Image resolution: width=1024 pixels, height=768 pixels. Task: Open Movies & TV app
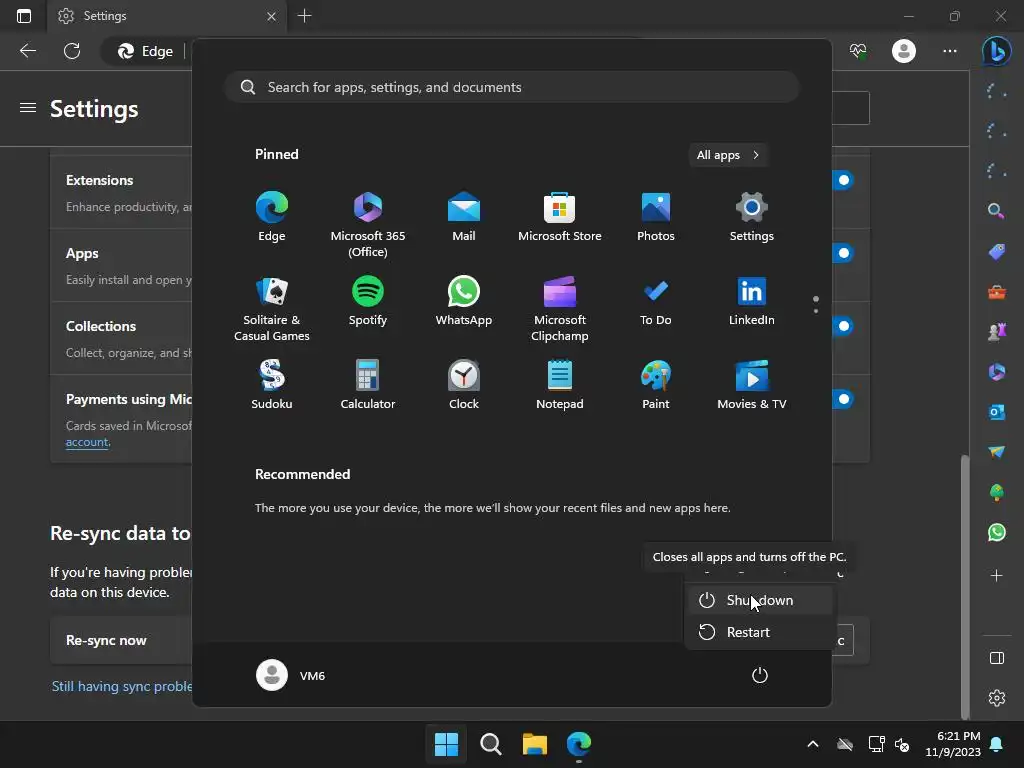pos(752,385)
